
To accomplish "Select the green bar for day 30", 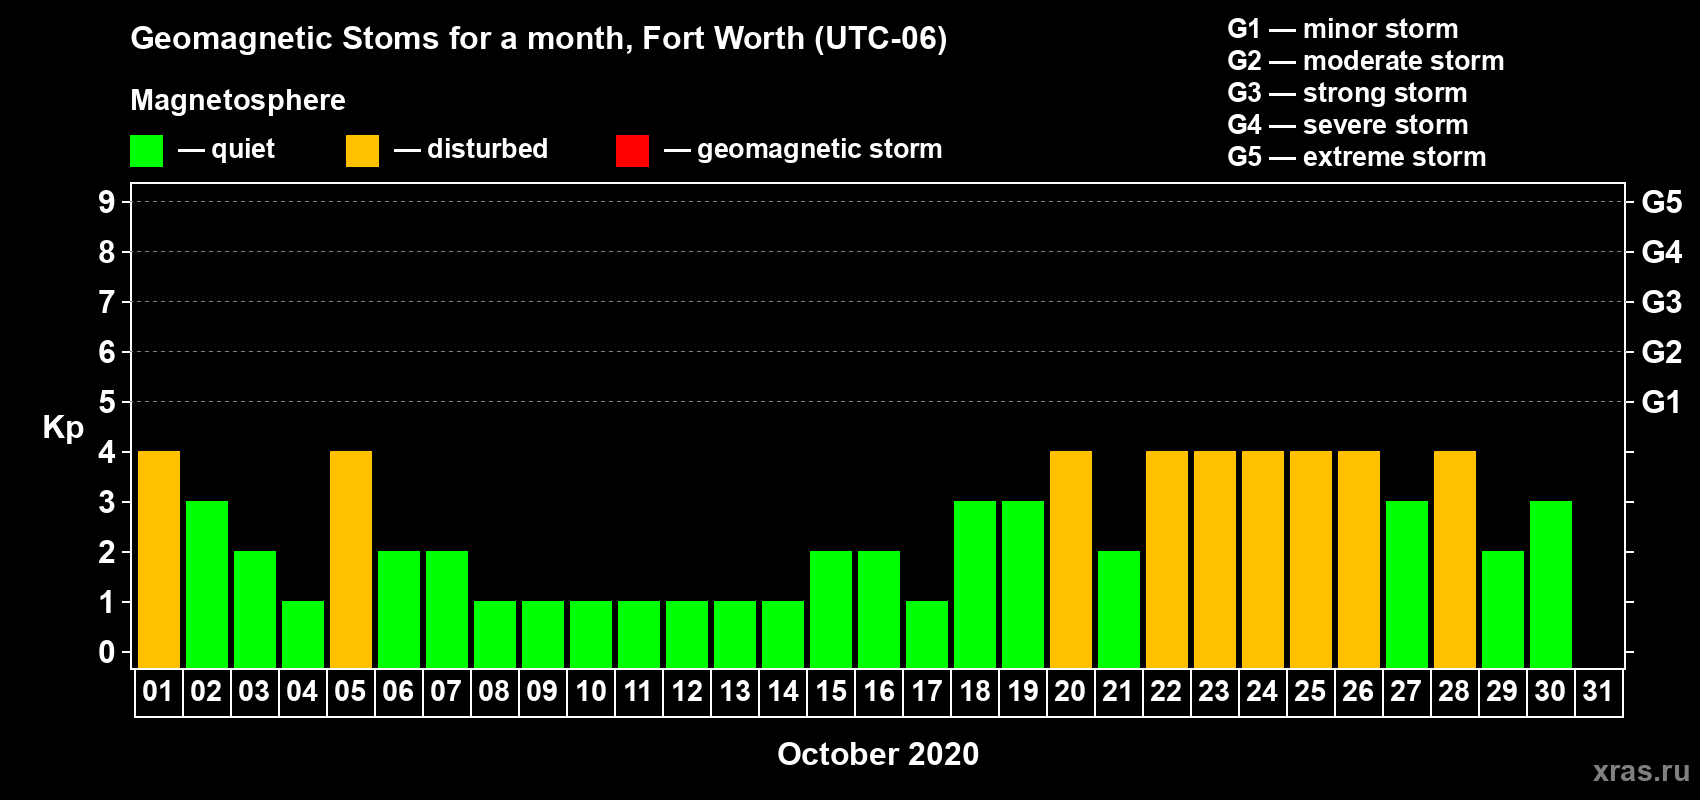I will pyautogui.click(x=1551, y=584).
